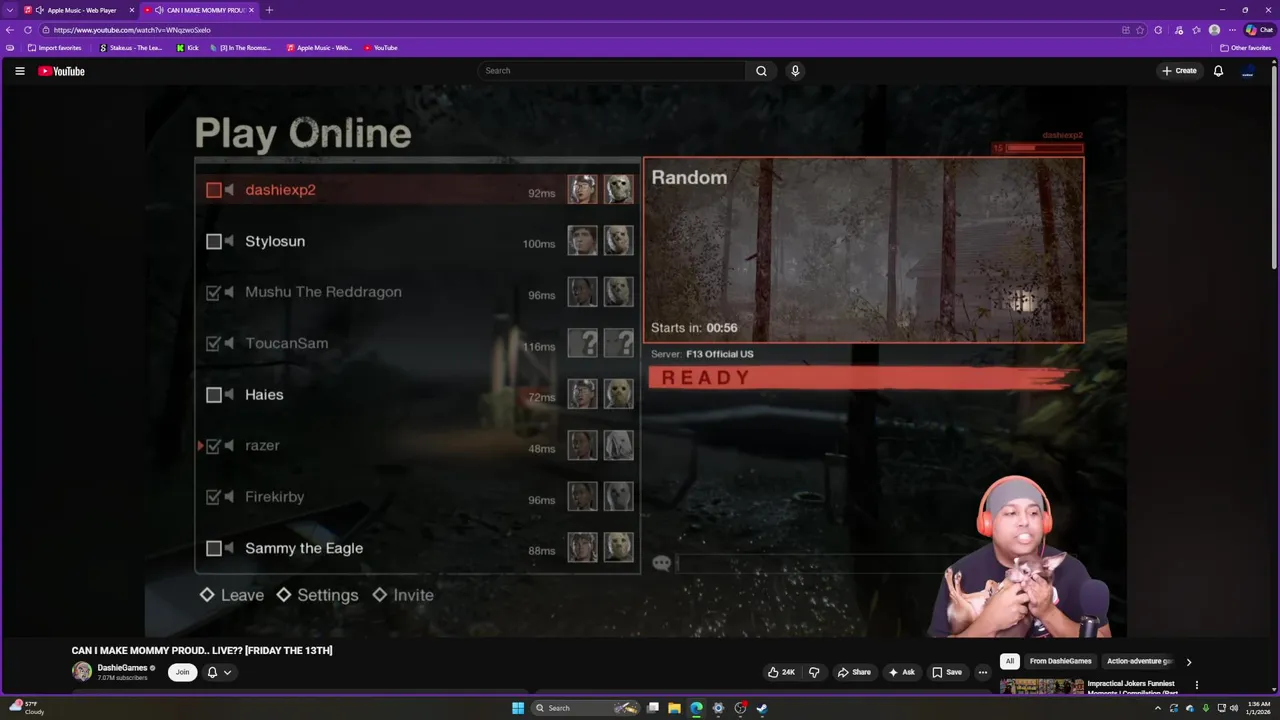Join the DashieGames channel membership
The image size is (1280, 720).
coord(182,672)
